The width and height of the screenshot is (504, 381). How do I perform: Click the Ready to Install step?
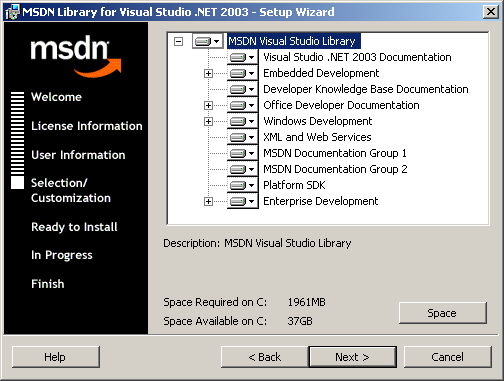pyautogui.click(x=74, y=227)
